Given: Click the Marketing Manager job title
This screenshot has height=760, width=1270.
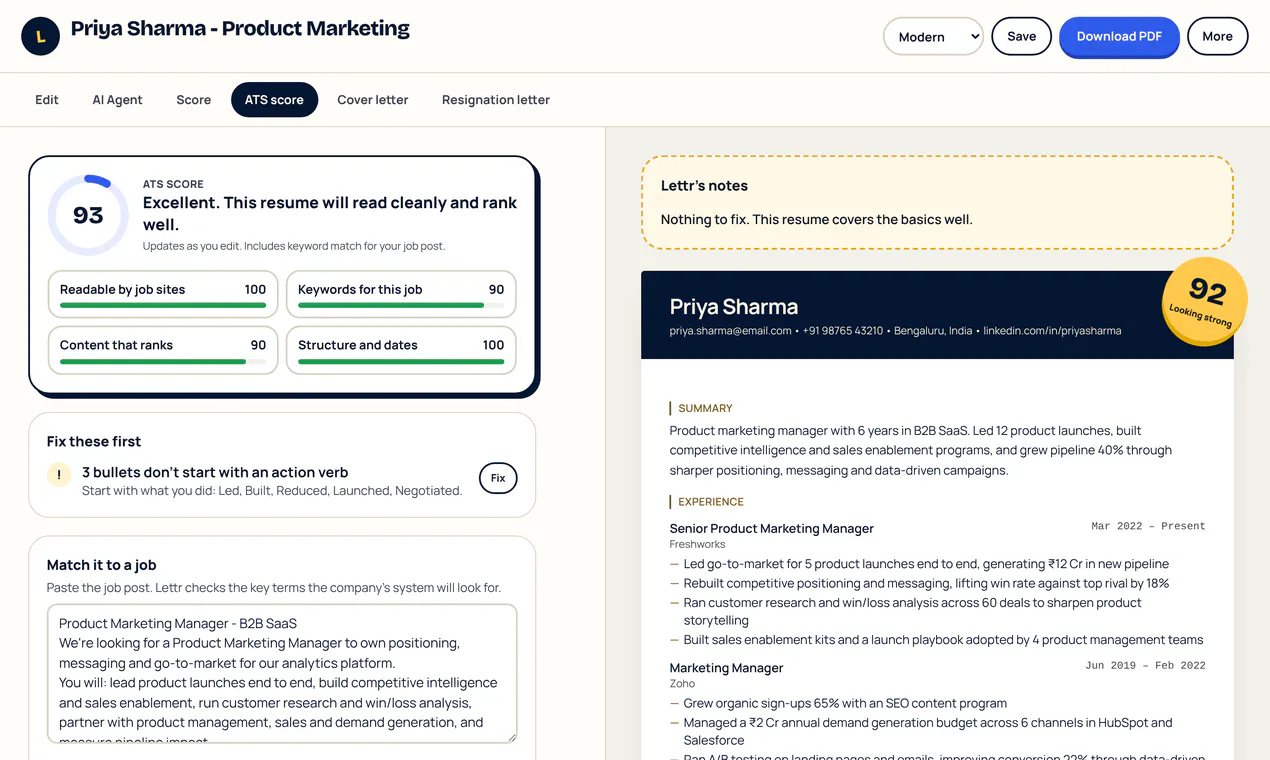Looking at the screenshot, I should click(726, 668).
